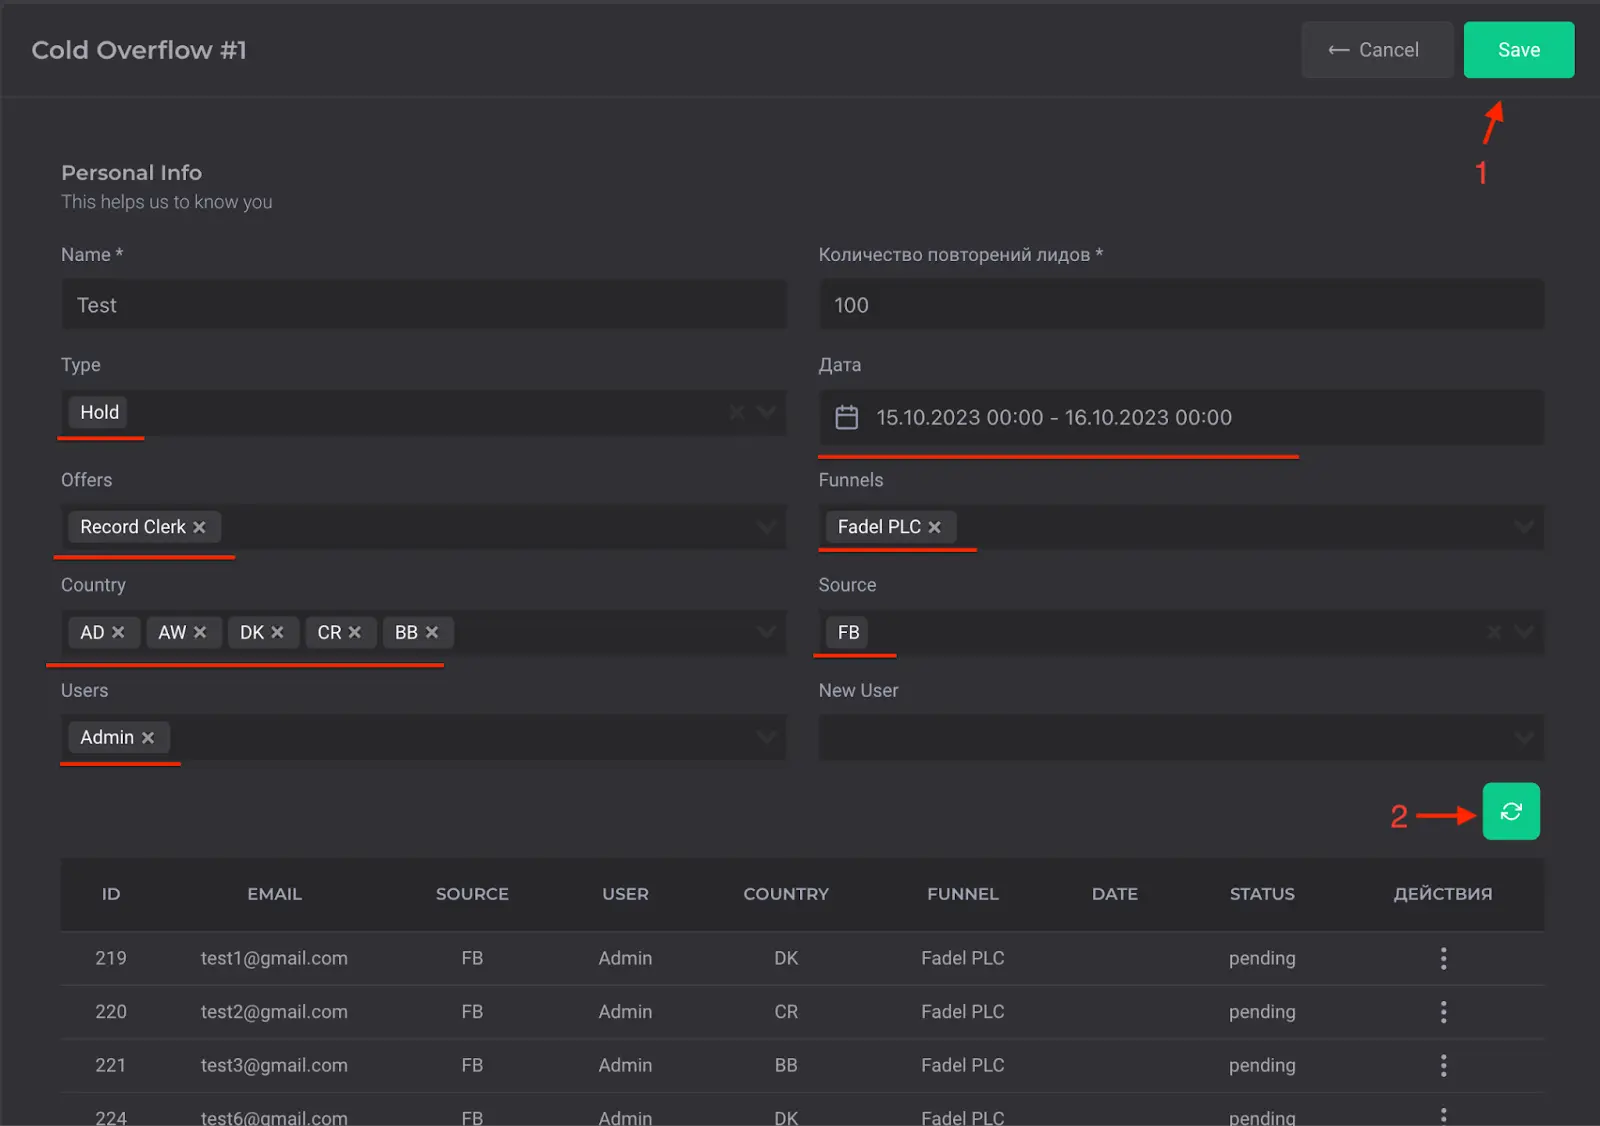The height and width of the screenshot is (1126, 1600).
Task: Click pending status in row 220
Action: point(1262,1012)
